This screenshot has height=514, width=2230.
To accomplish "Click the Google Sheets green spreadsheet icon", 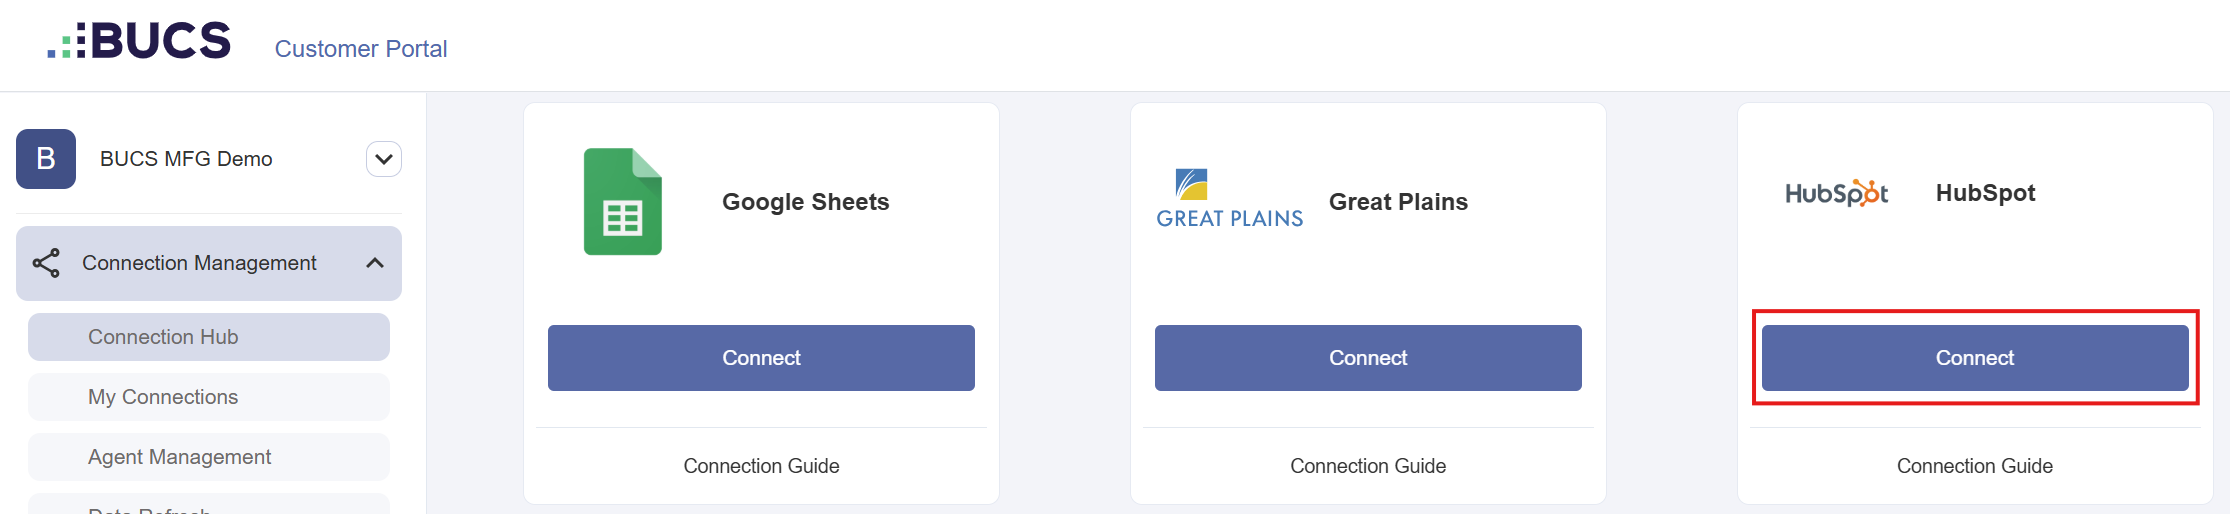I will pyautogui.click(x=623, y=202).
